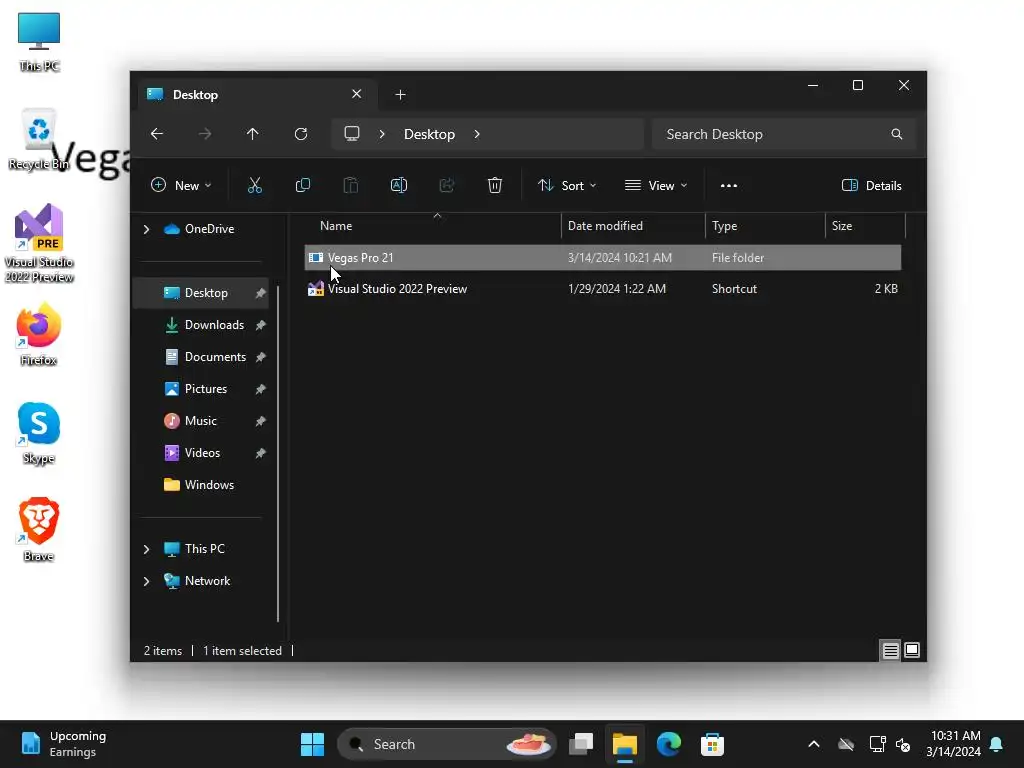The height and width of the screenshot is (768, 1024).
Task: Expand the Network tree node
Action: point(146,581)
